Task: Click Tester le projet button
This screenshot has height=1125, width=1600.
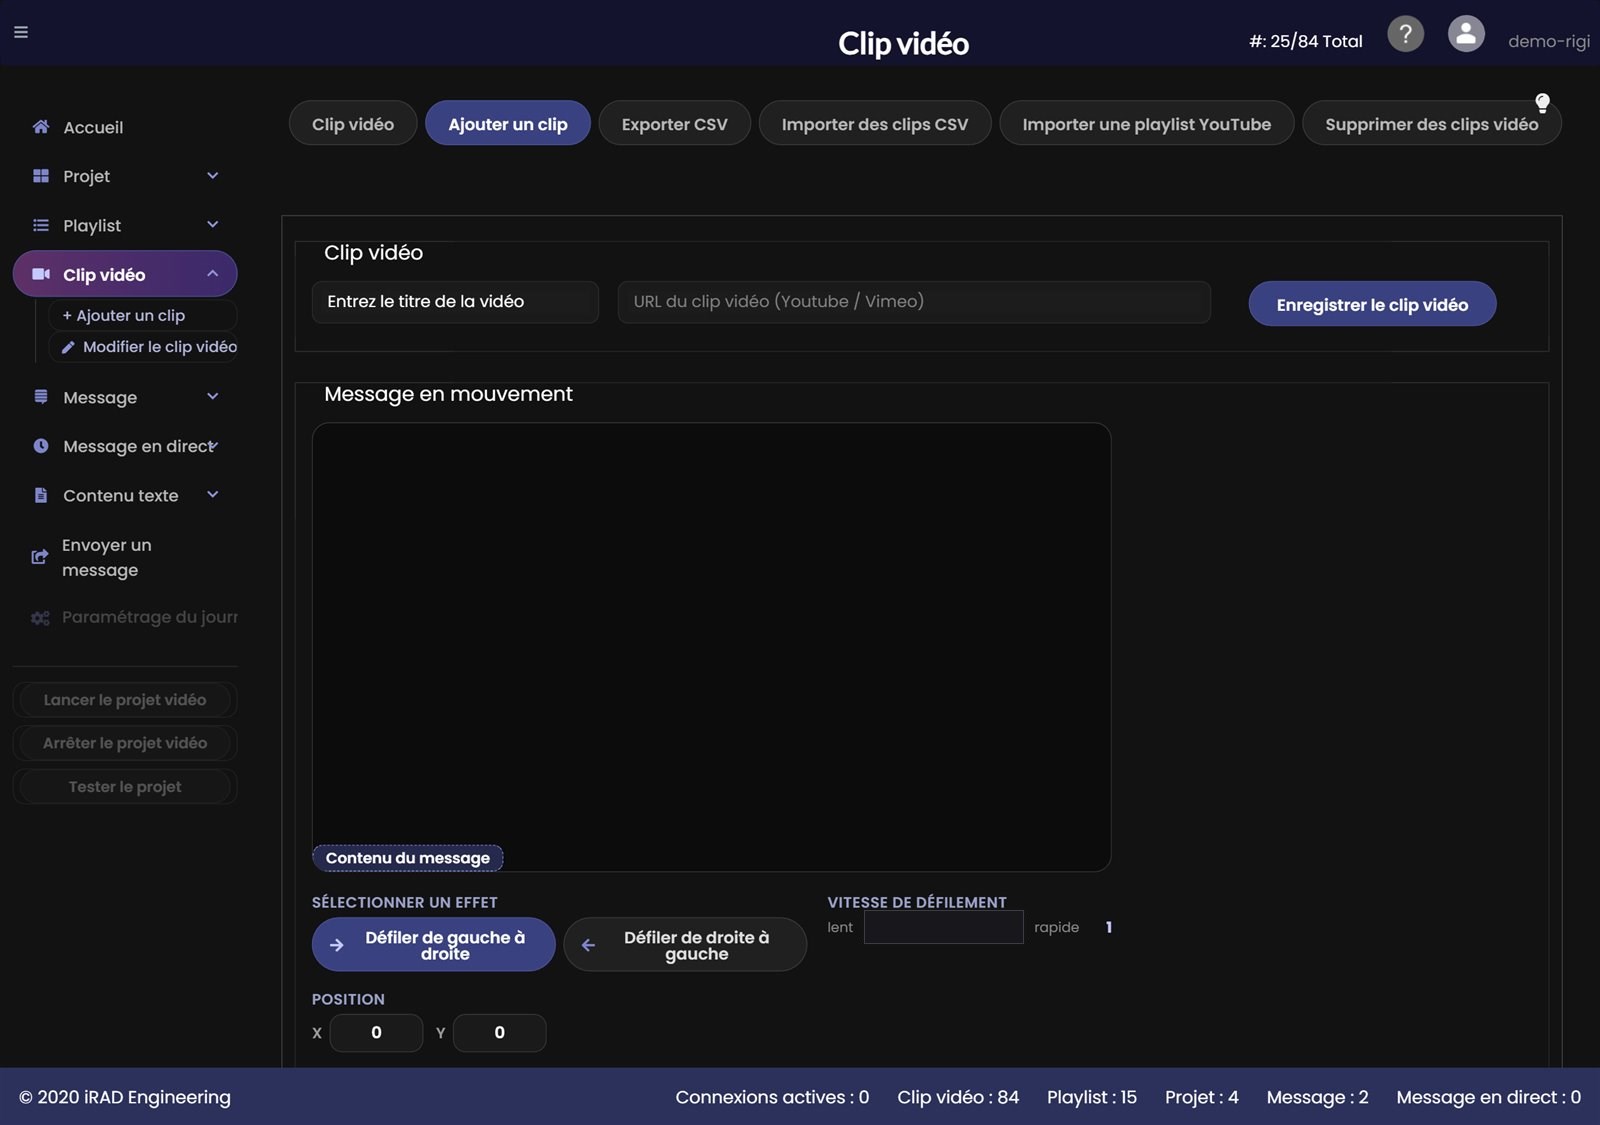Action: click(125, 787)
